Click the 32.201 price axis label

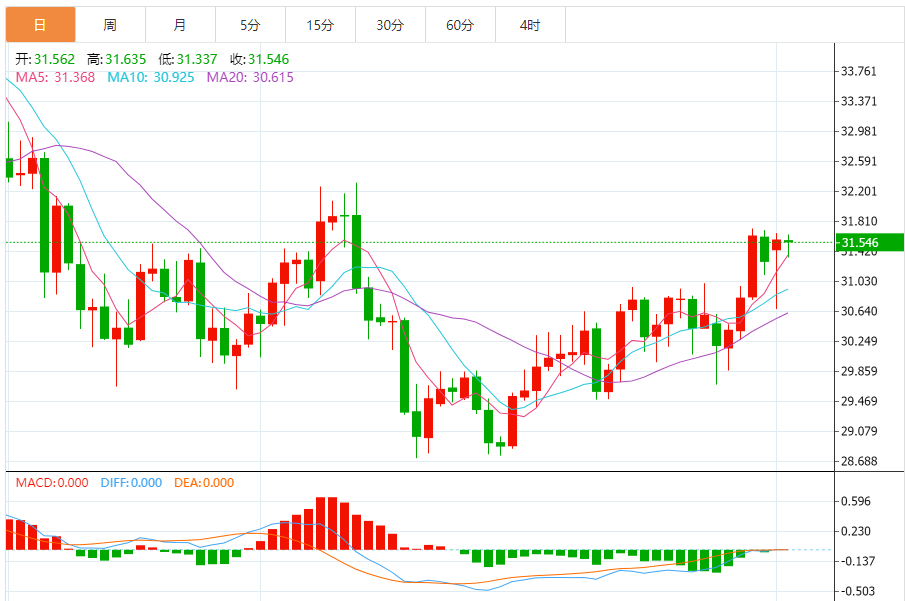coord(858,192)
